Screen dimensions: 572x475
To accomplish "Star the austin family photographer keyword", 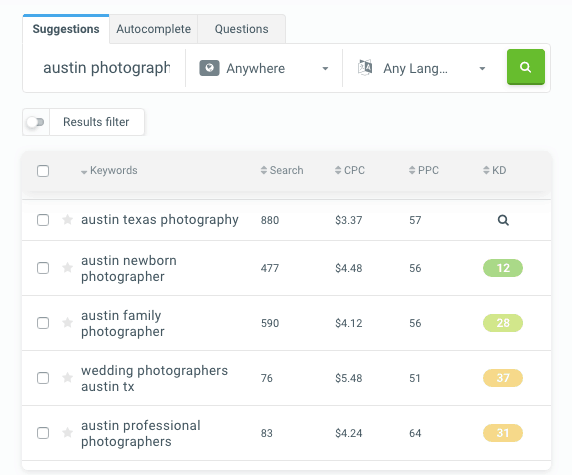I will pos(67,323).
